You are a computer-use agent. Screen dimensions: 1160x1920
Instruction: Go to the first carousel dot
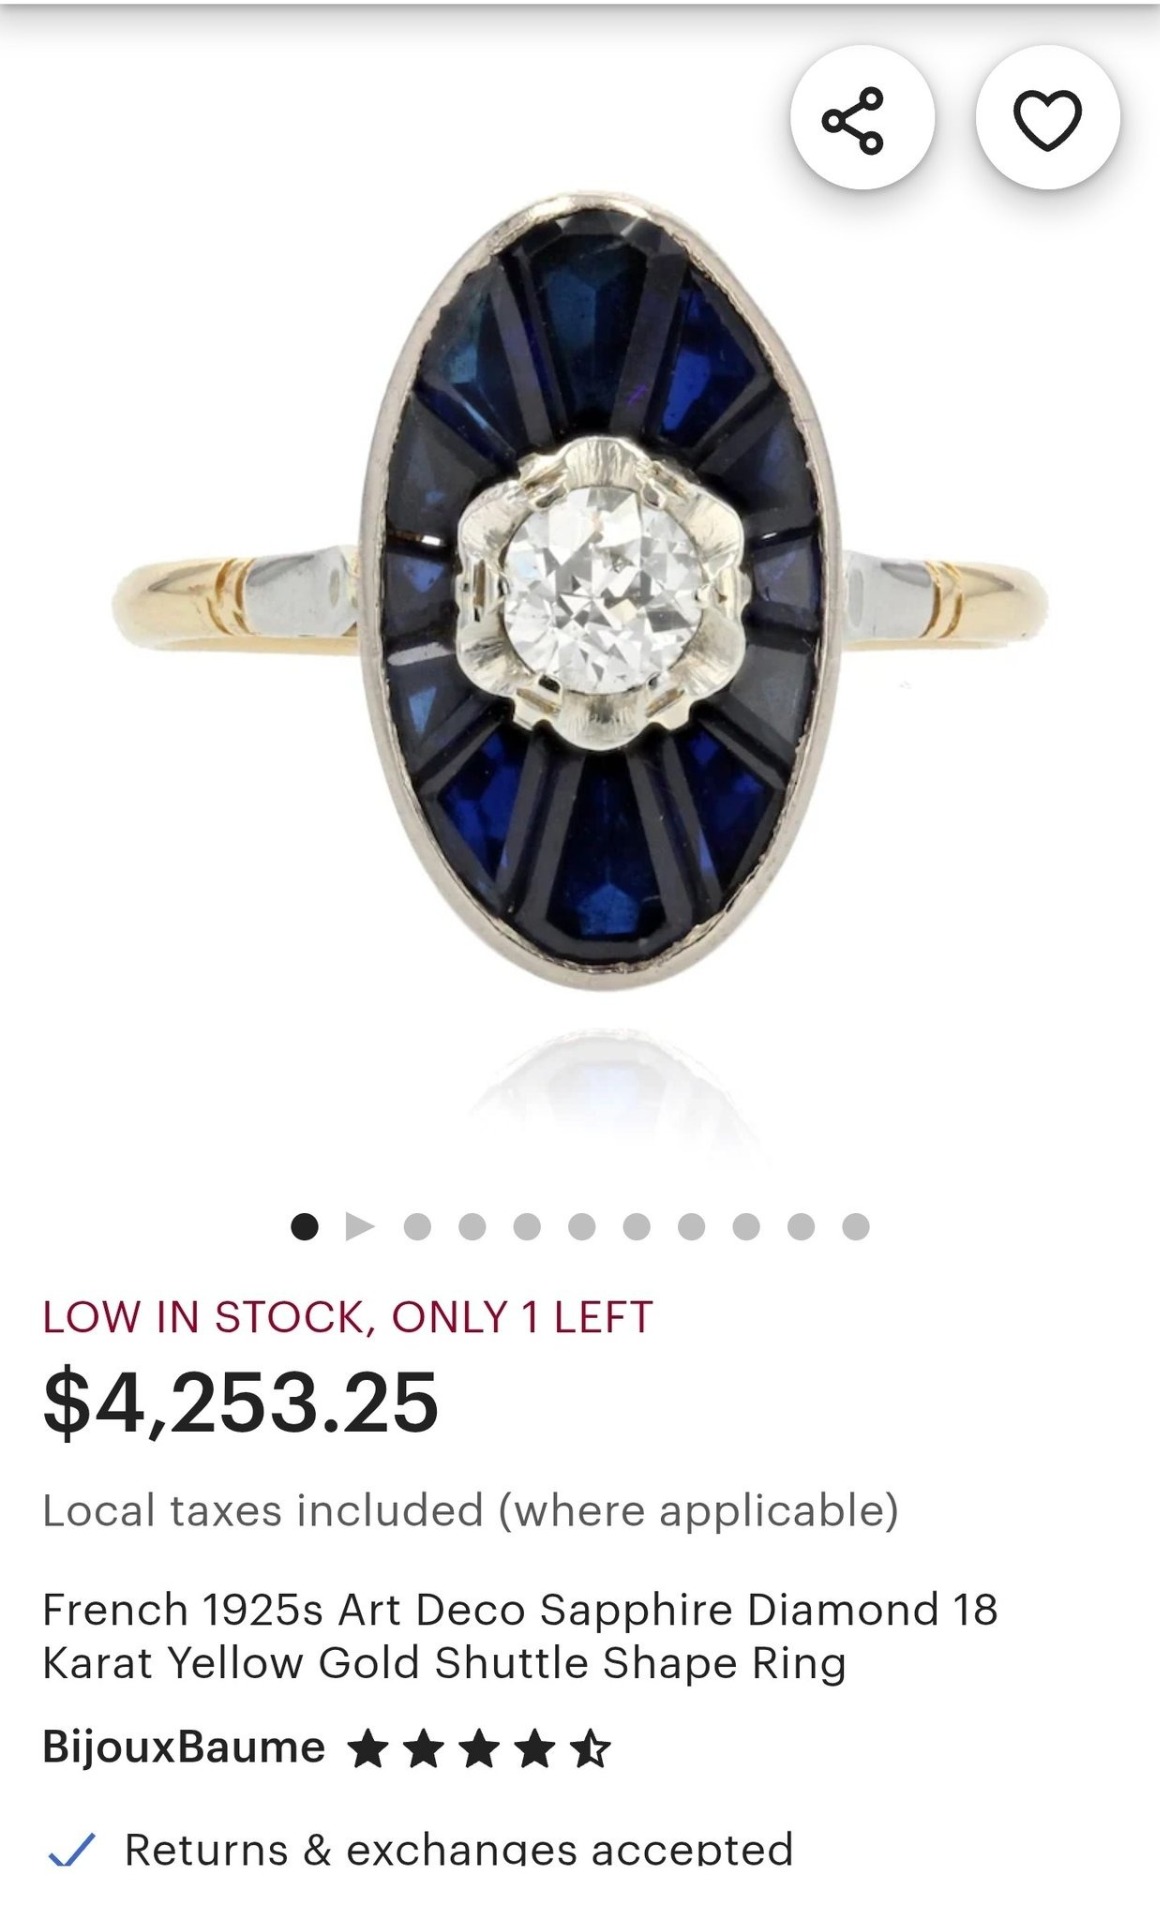tap(304, 1226)
